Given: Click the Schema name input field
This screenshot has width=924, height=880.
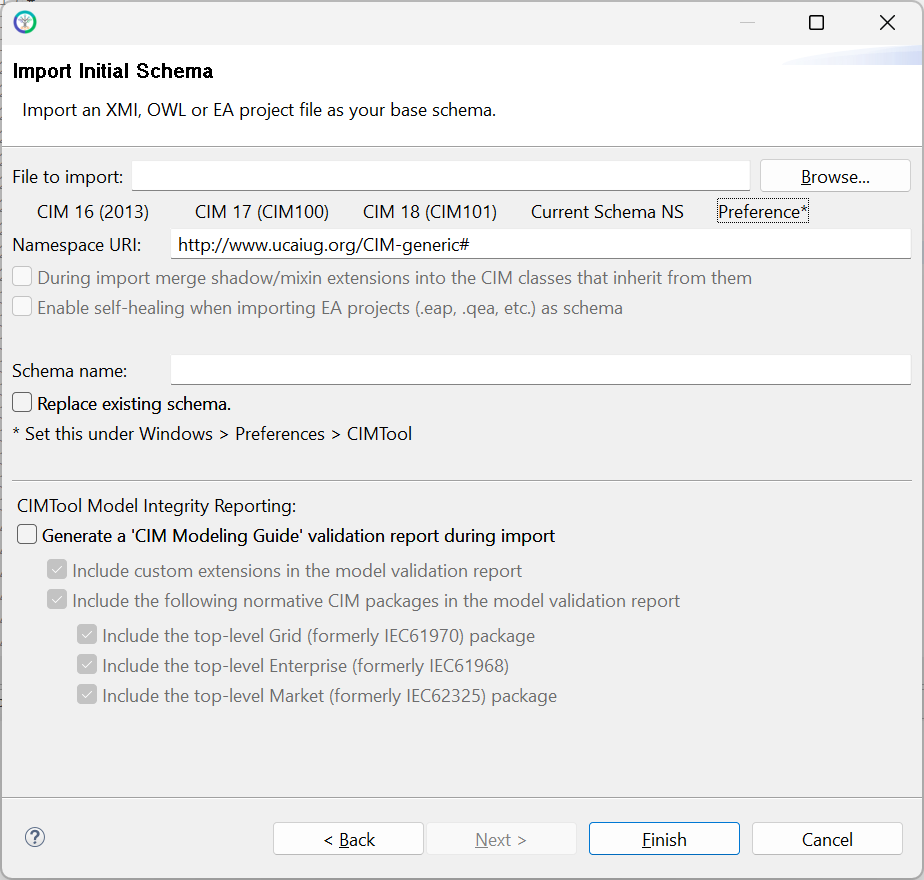Looking at the screenshot, I should click(540, 370).
